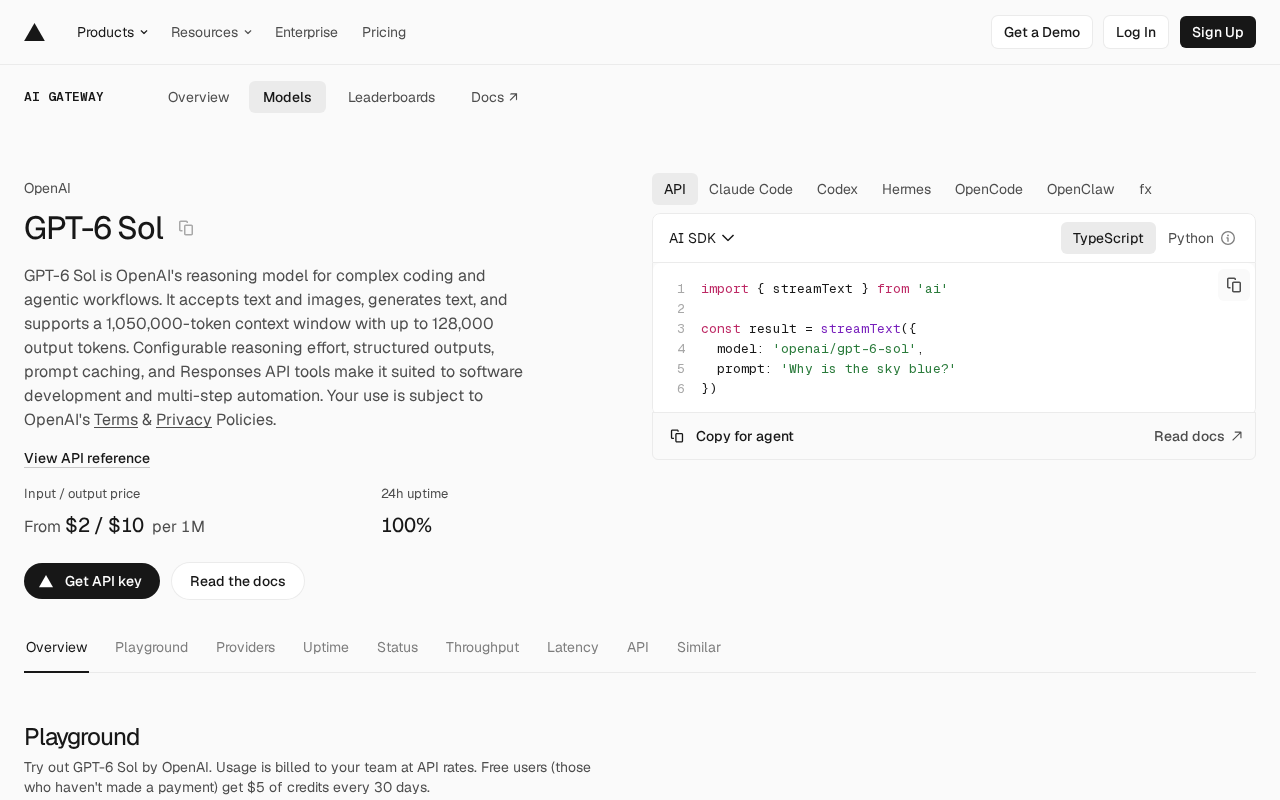This screenshot has height=800, width=1280.
Task: Switch code language to Python
Action: (x=1191, y=238)
